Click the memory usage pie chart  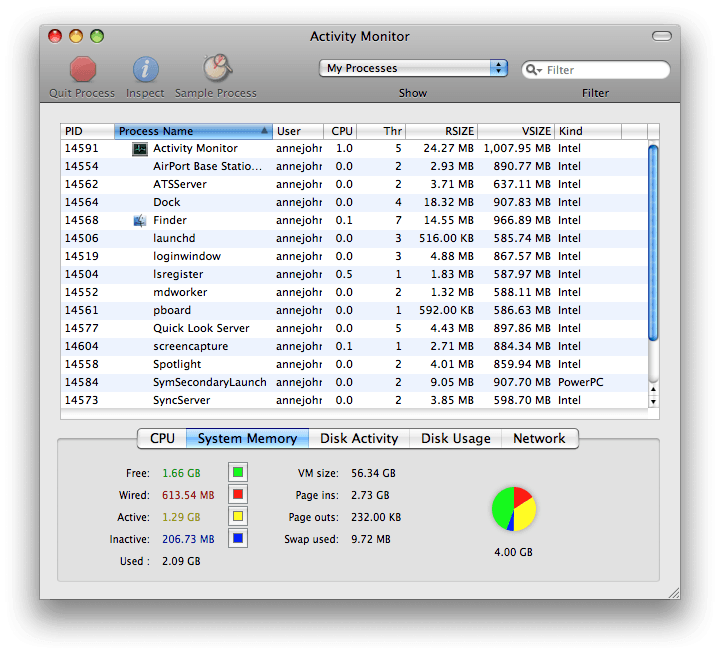[514, 509]
